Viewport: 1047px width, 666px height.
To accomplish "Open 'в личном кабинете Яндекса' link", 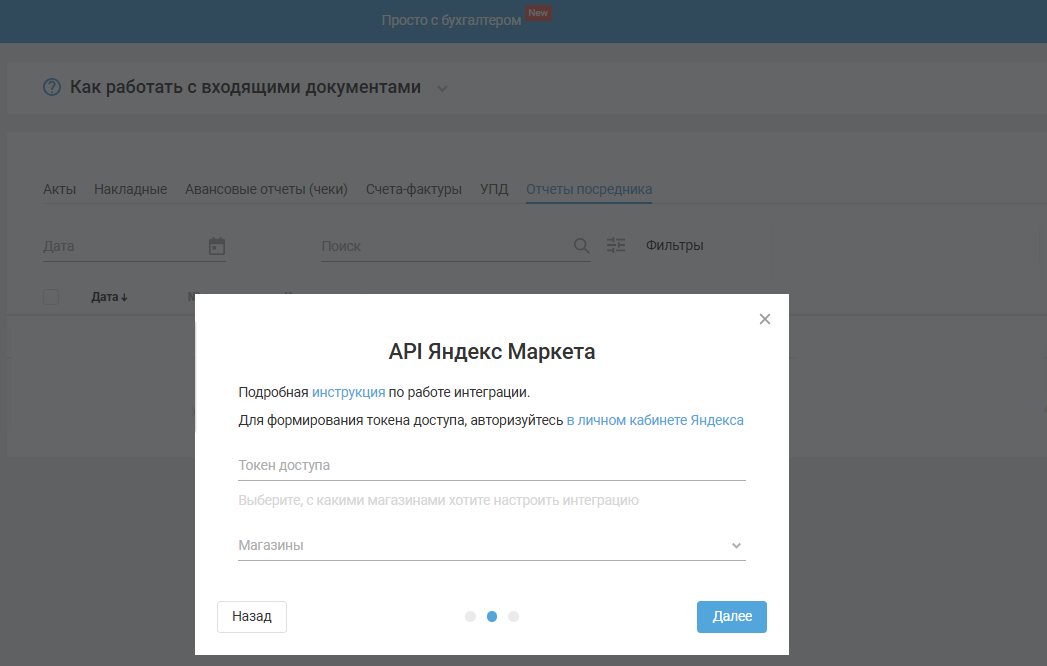I will click(x=655, y=420).
